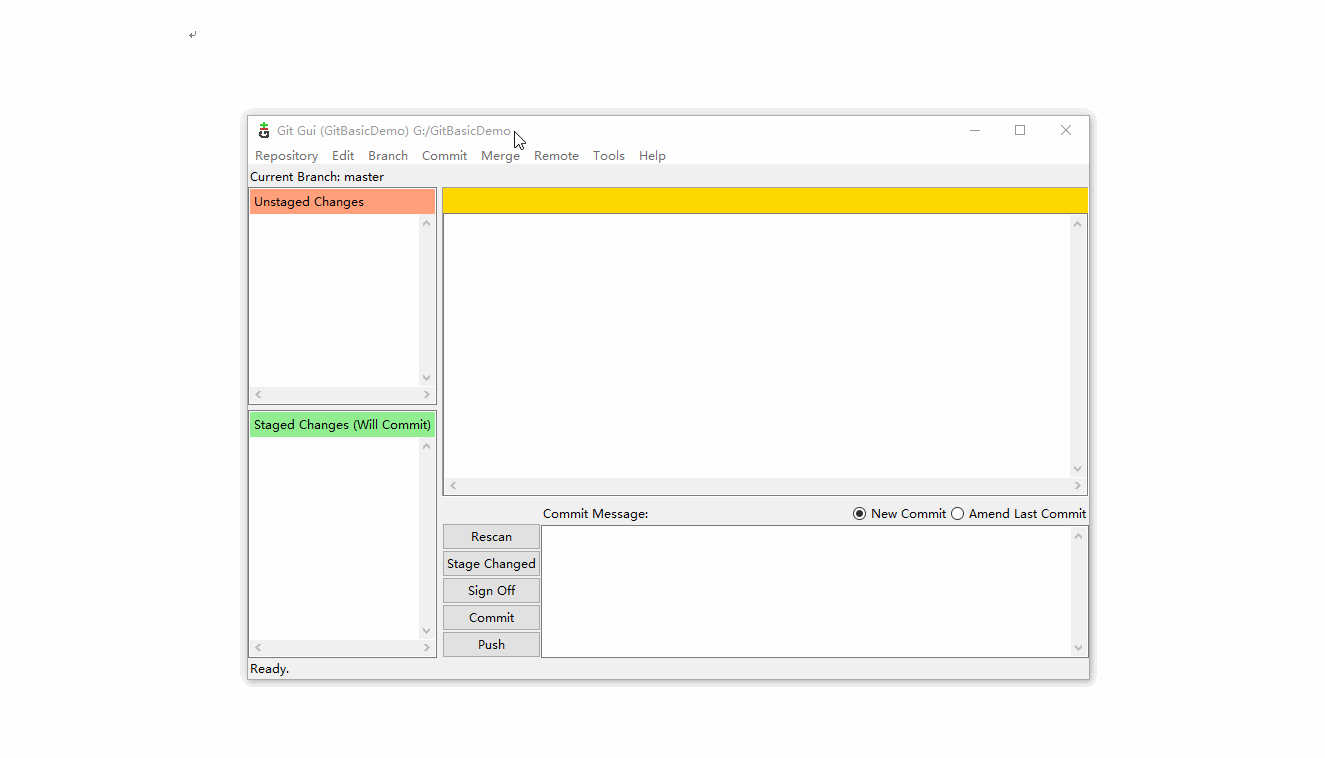Viewport: 1325px width, 758px height.
Task: Click the Ready. status bar text
Action: click(269, 669)
